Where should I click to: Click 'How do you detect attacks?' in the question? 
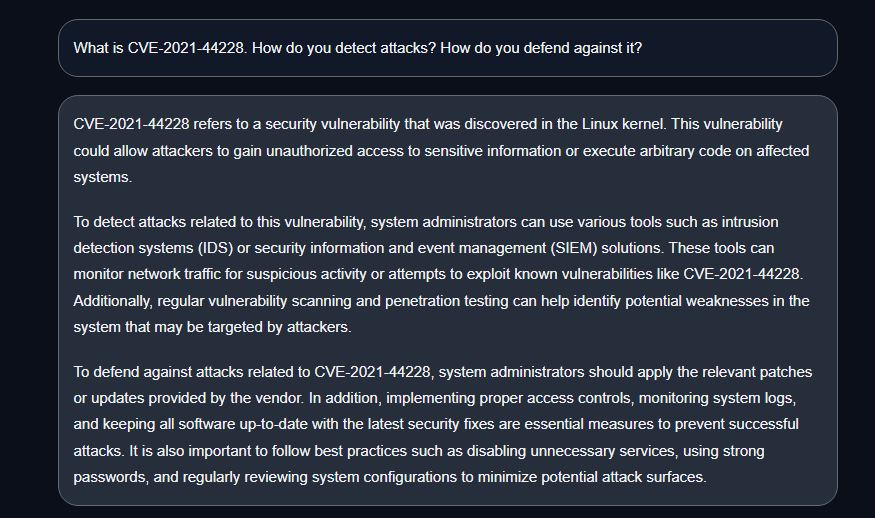click(344, 48)
